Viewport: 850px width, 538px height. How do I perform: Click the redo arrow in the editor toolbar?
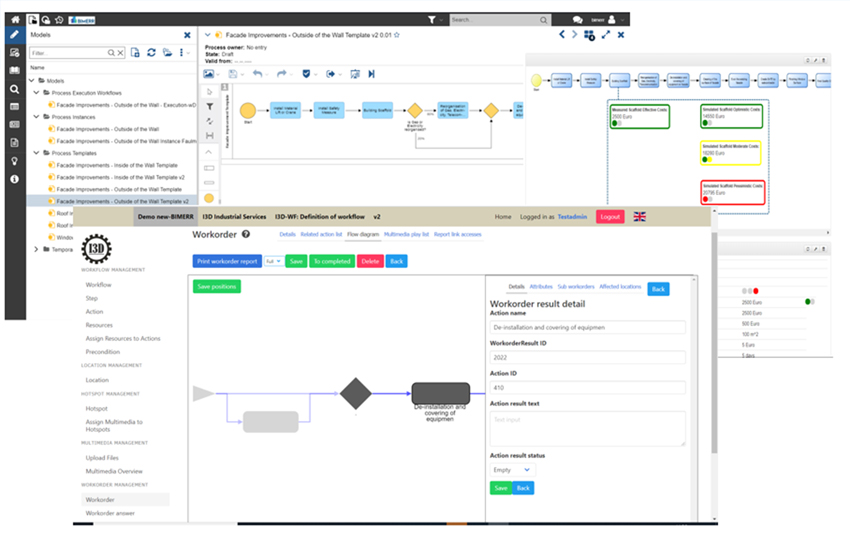[281, 74]
